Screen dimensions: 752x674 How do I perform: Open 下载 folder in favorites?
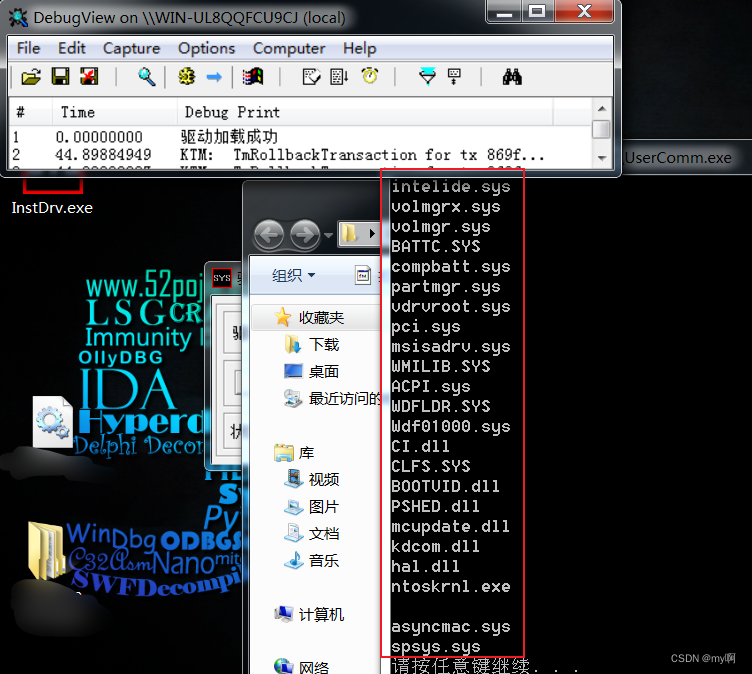(x=312, y=344)
